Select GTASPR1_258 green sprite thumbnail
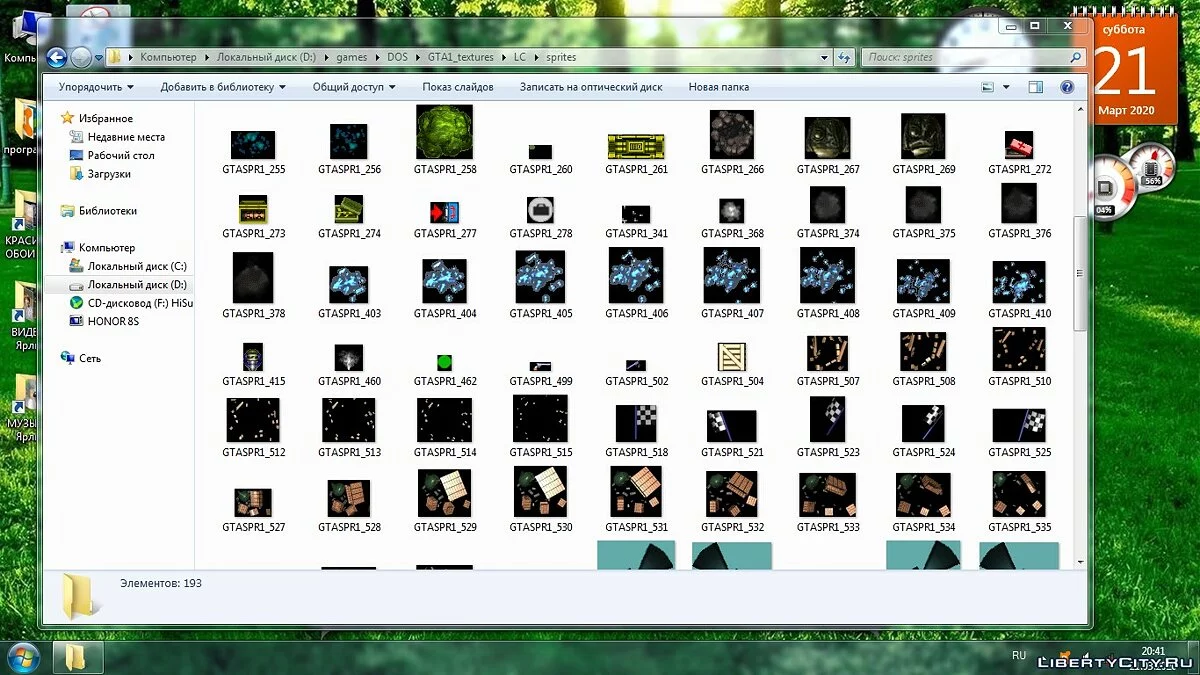This screenshot has height=675, width=1200. click(x=445, y=132)
